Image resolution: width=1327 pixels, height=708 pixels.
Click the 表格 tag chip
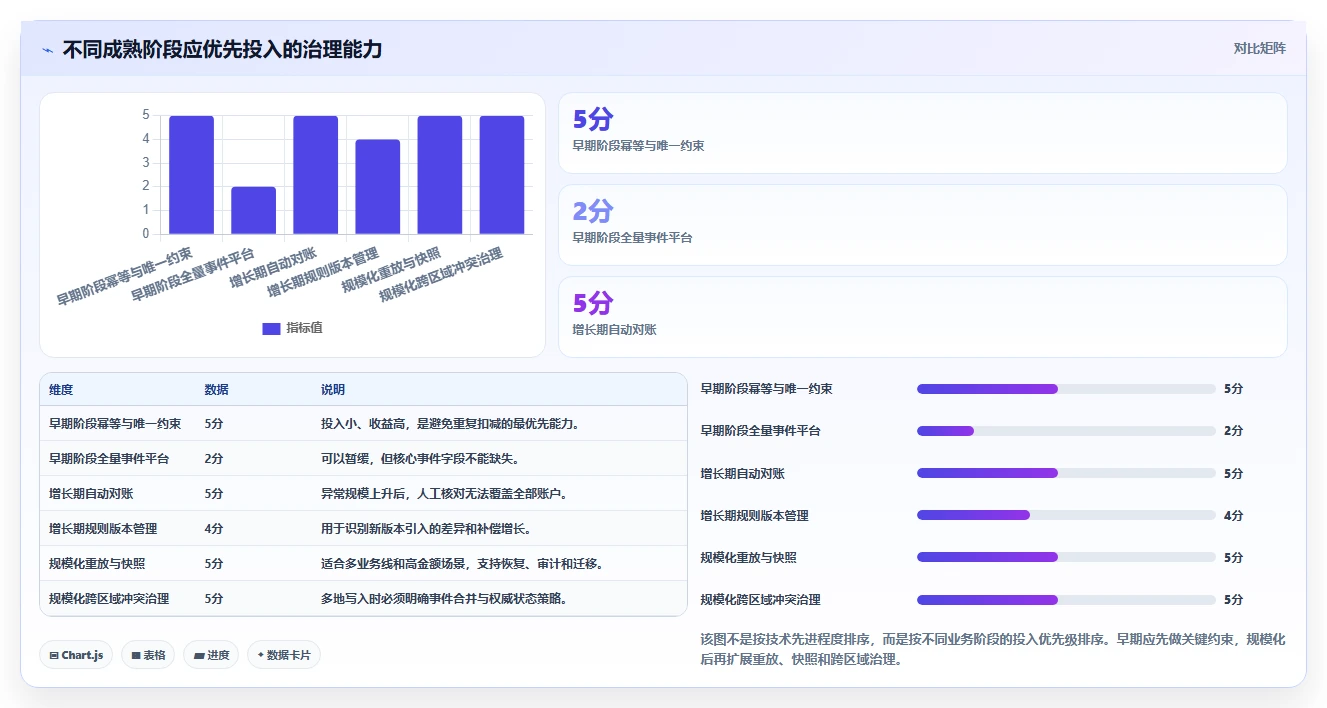(x=148, y=655)
